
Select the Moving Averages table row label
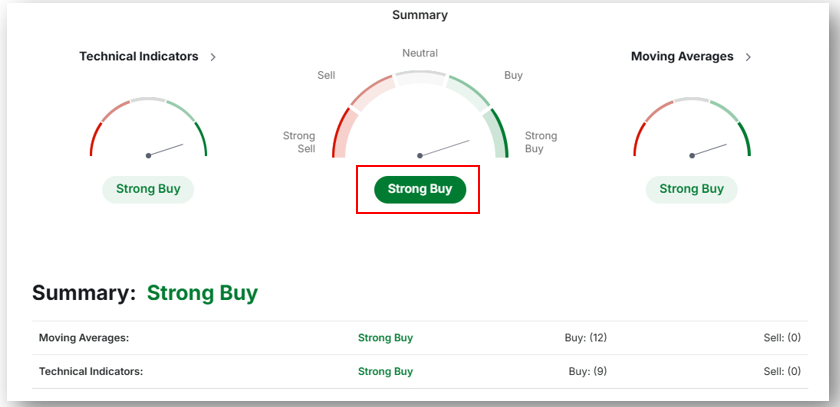pyautogui.click(x=84, y=338)
